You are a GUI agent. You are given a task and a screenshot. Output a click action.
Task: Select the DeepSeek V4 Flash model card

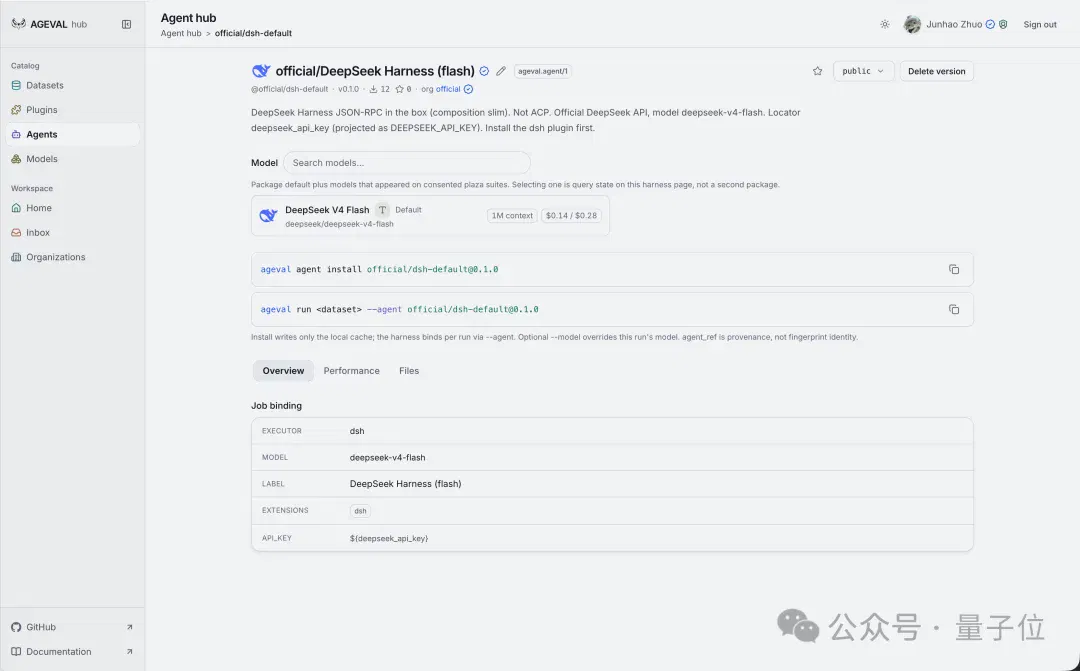(430, 216)
